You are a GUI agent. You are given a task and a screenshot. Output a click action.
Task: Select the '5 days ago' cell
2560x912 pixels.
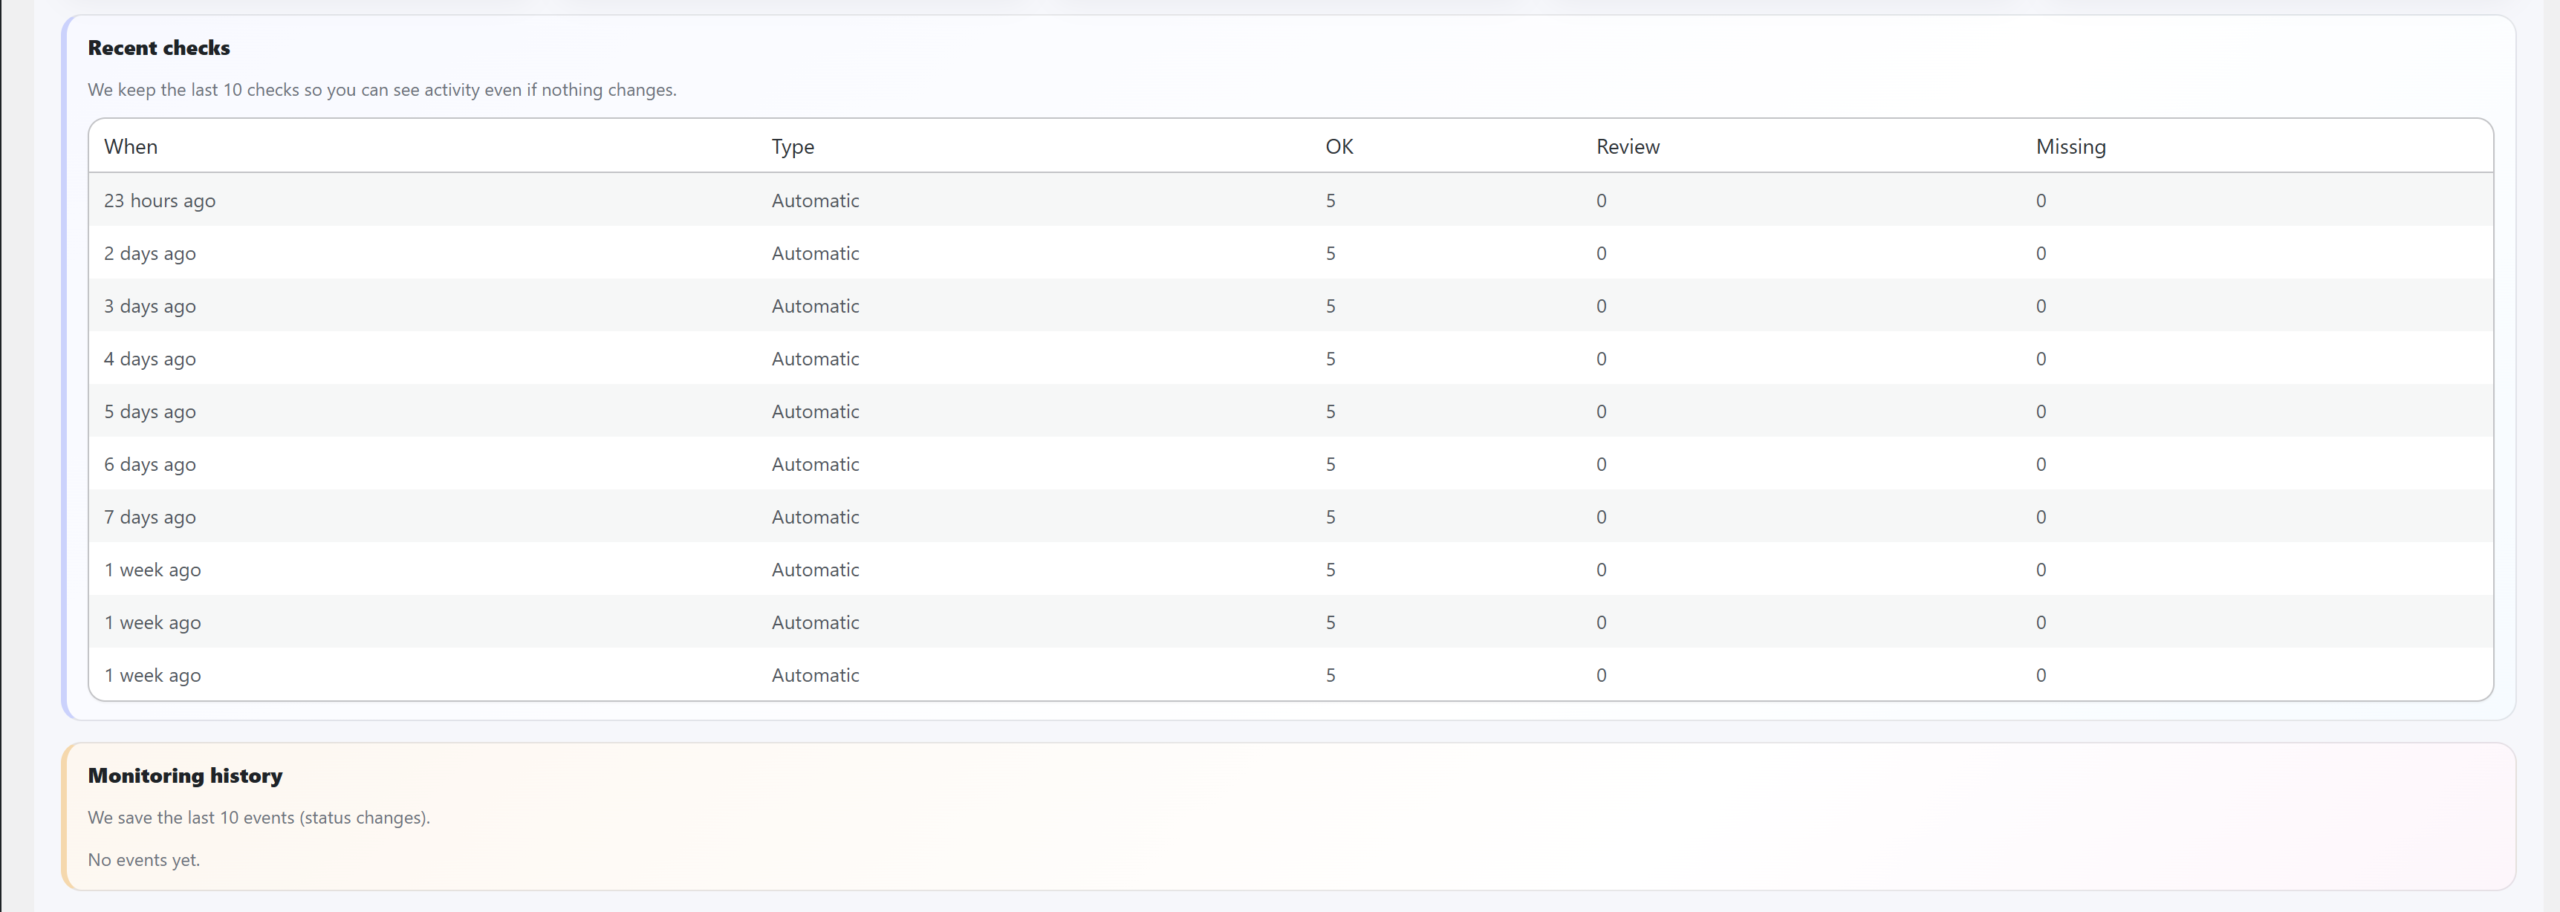(x=150, y=412)
